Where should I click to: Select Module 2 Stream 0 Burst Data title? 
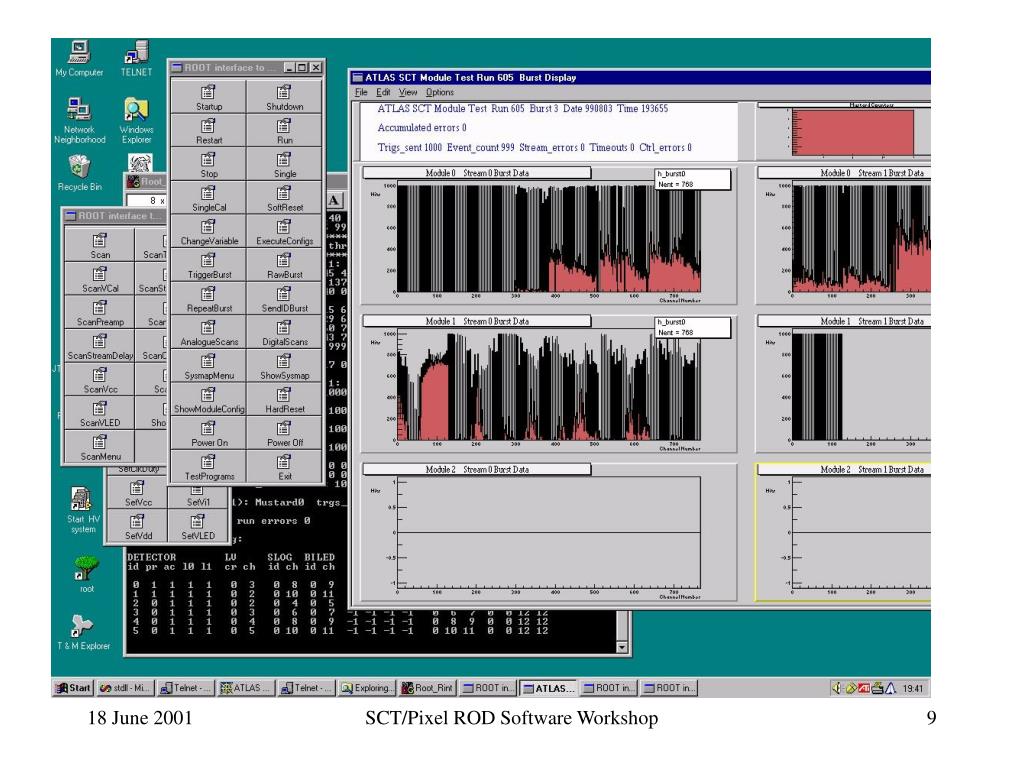click(x=477, y=470)
